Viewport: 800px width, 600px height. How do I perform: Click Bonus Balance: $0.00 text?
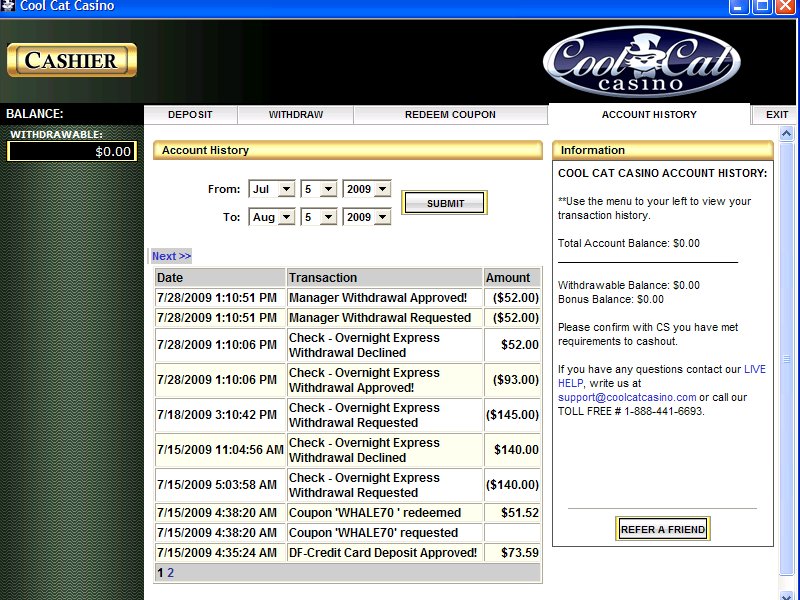coord(611,299)
